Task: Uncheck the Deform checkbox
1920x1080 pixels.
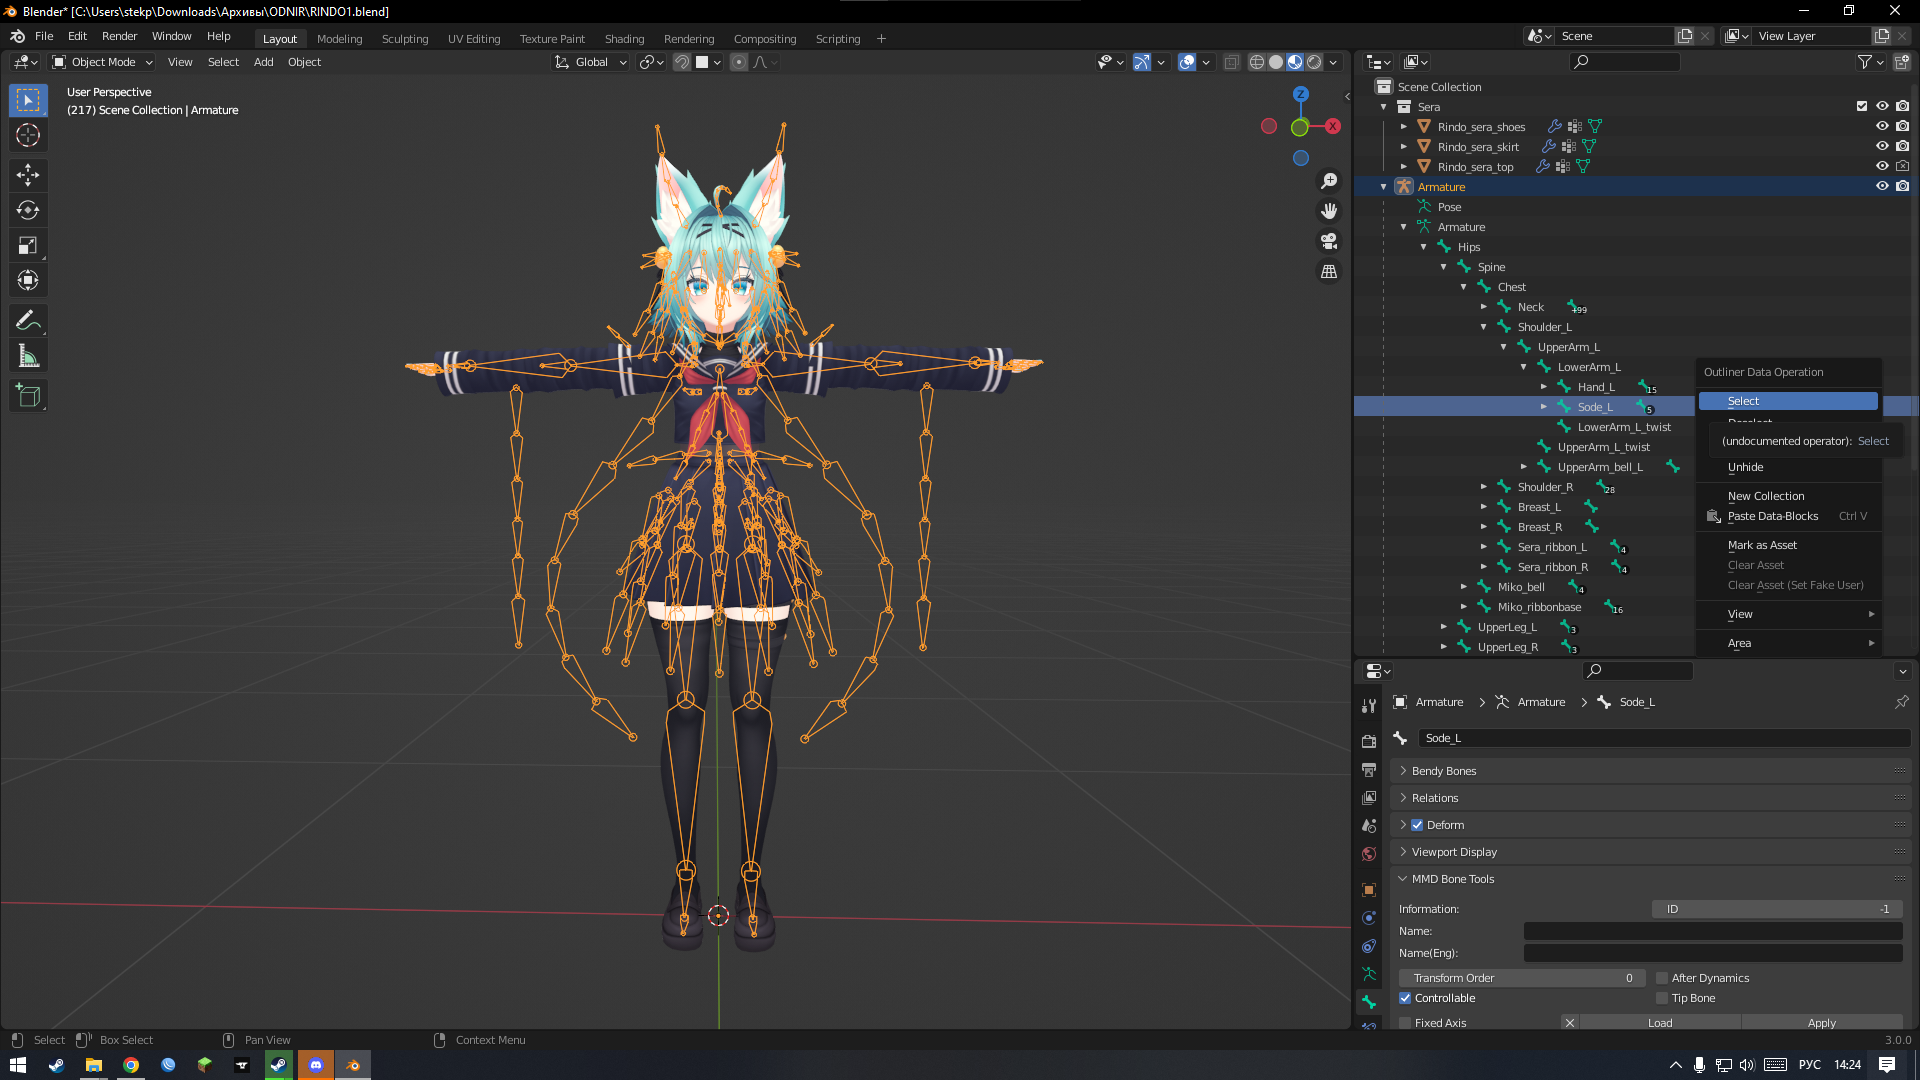Action: pyautogui.click(x=1417, y=825)
